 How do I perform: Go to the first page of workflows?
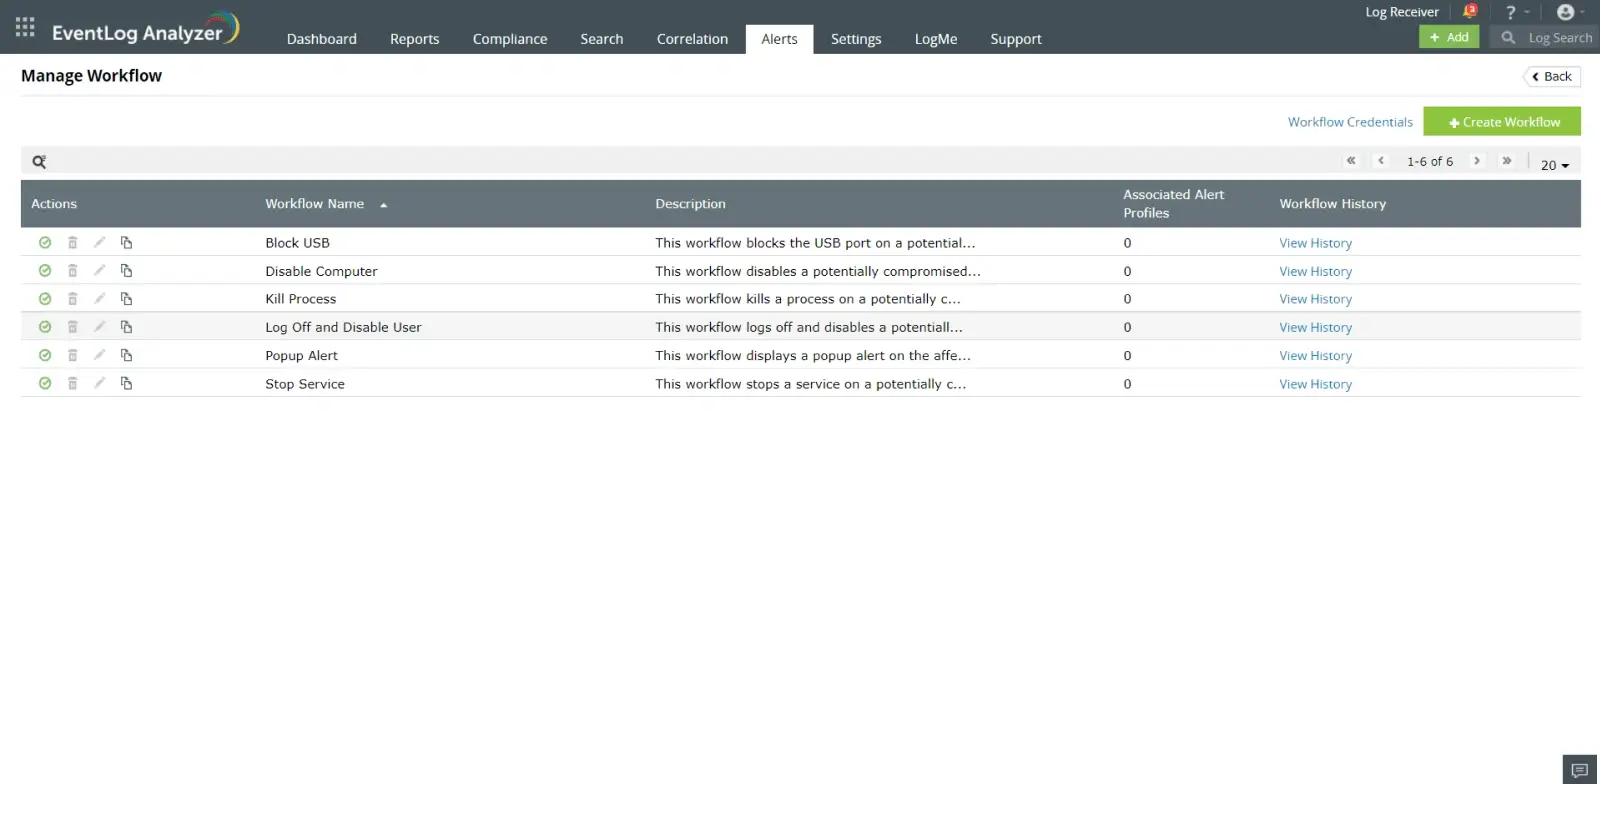[x=1351, y=161]
